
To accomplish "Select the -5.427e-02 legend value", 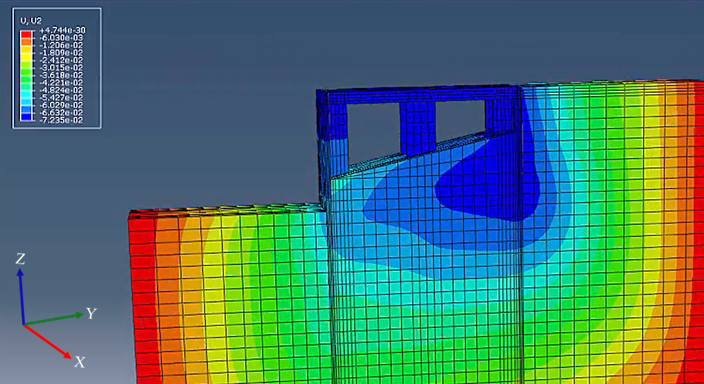I will (x=62, y=98).
